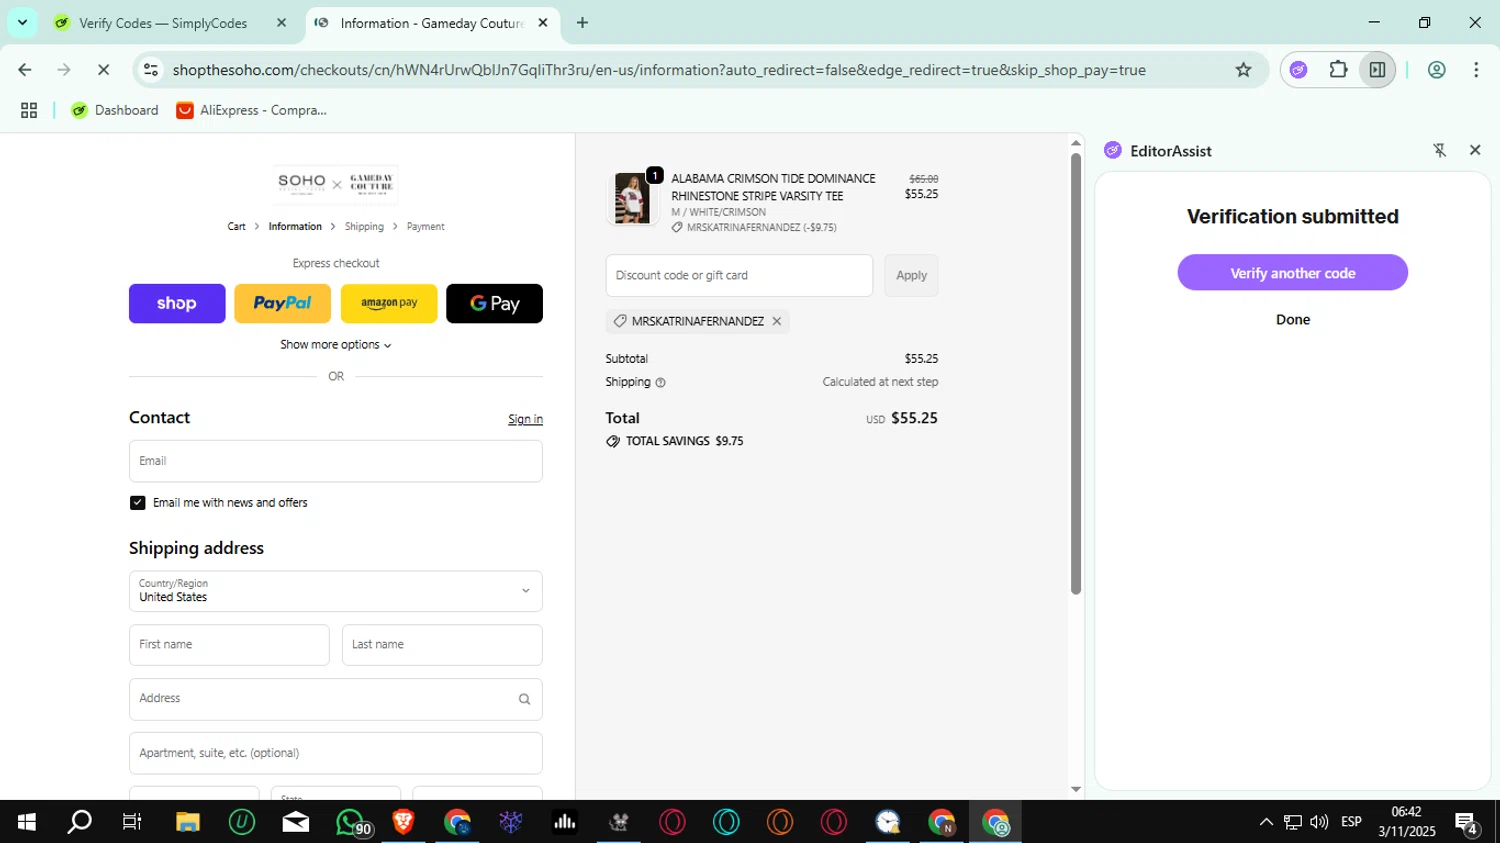Screen dimensions: 1500x843
Task: Open the purple EditorAssist extension icon
Action: click(x=1298, y=70)
